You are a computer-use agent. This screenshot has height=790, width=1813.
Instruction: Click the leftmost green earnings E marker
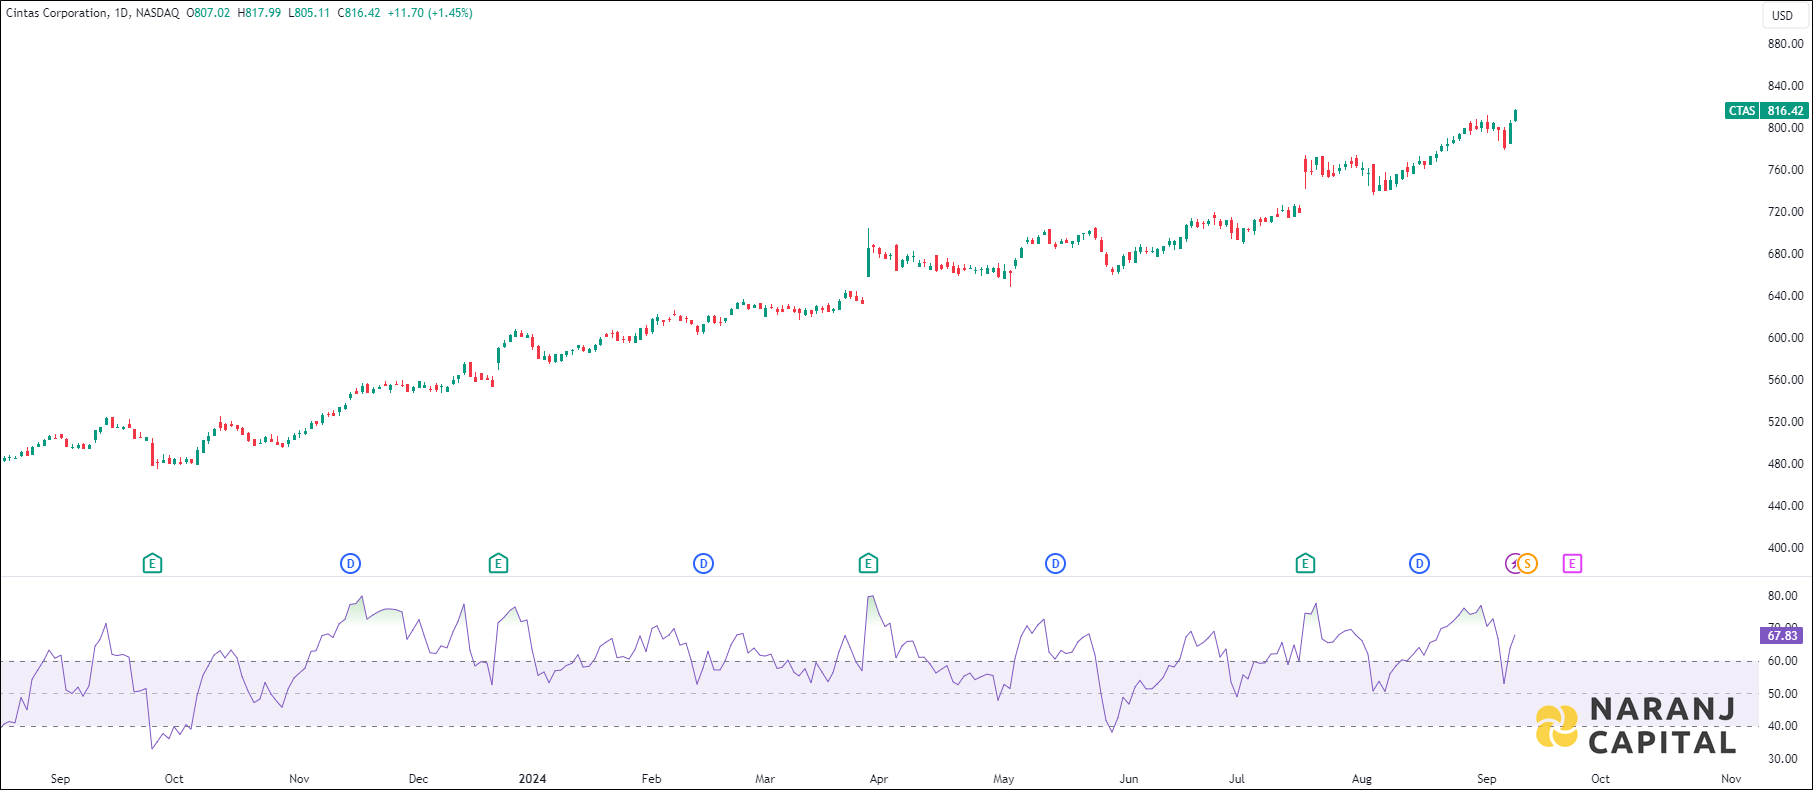tap(152, 564)
